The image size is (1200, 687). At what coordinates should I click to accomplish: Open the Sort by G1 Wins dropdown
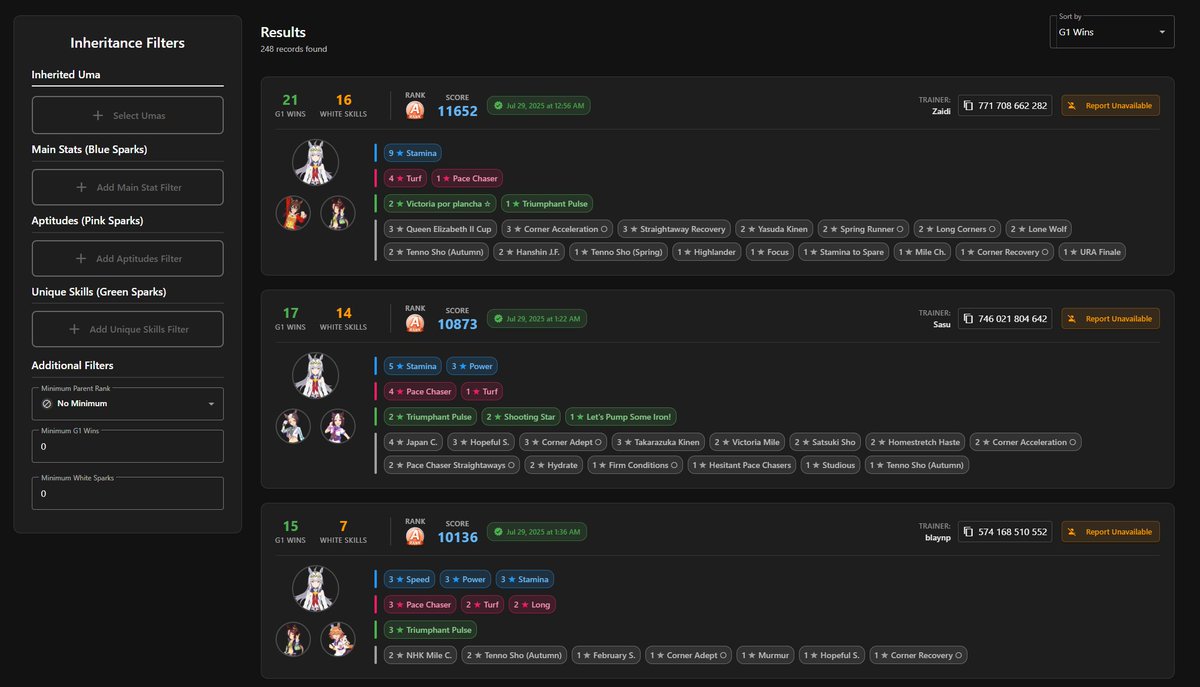click(1112, 31)
